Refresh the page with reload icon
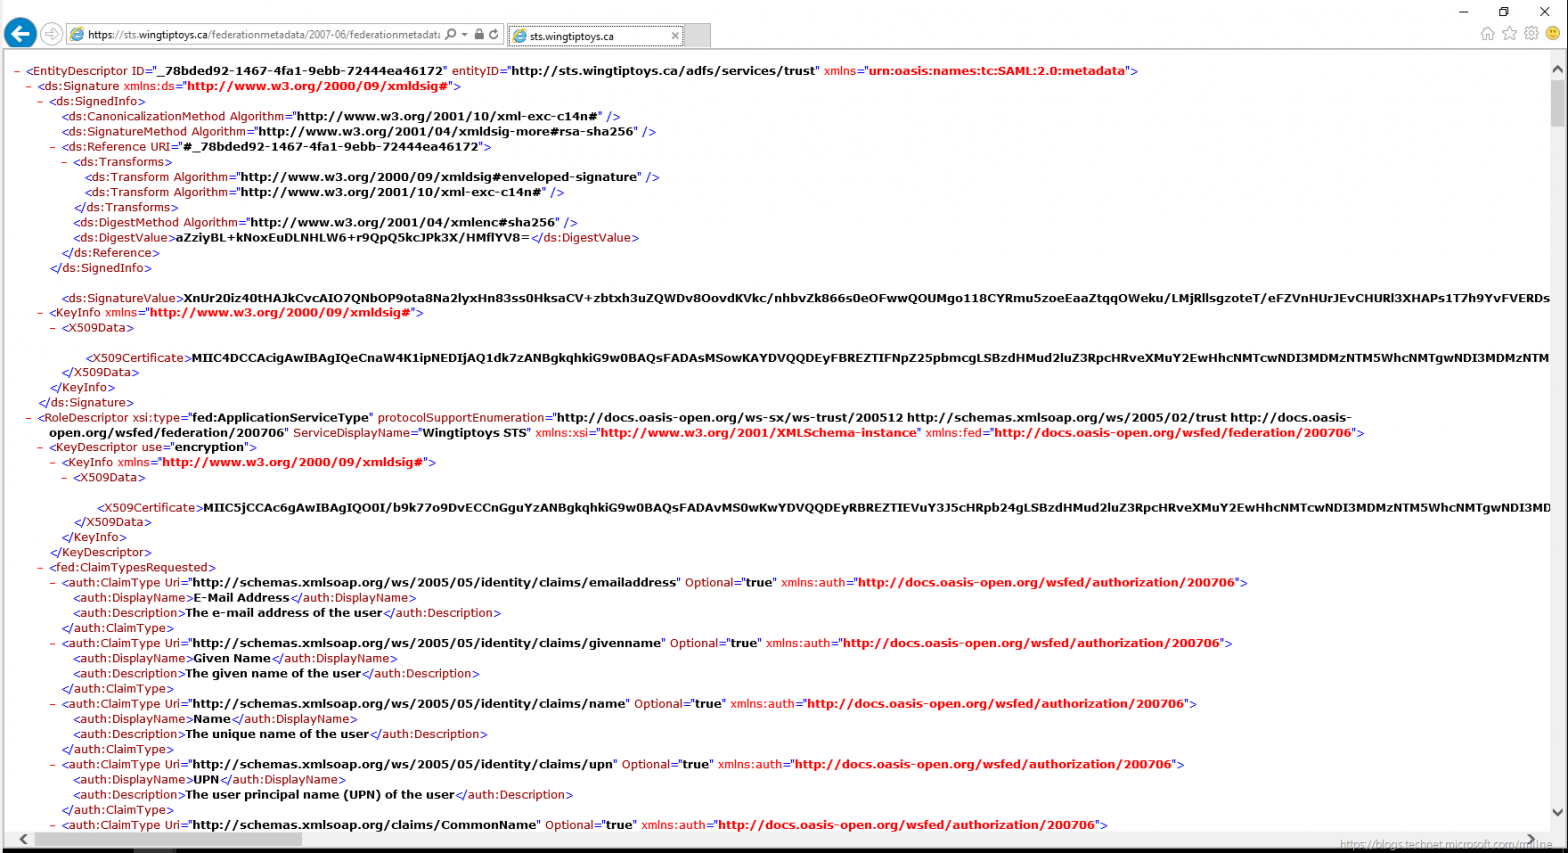This screenshot has height=853, width=1568. [494, 34]
